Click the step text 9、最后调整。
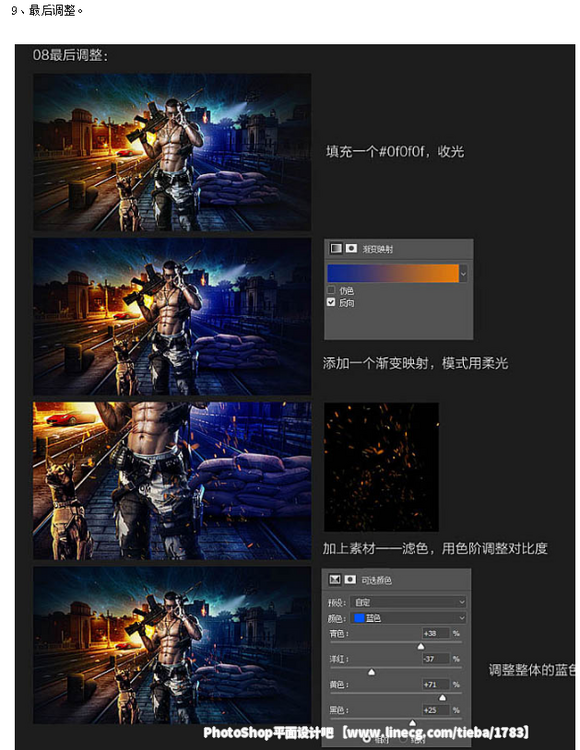The width and height of the screenshot is (580, 750). pyautogui.click(x=47, y=11)
